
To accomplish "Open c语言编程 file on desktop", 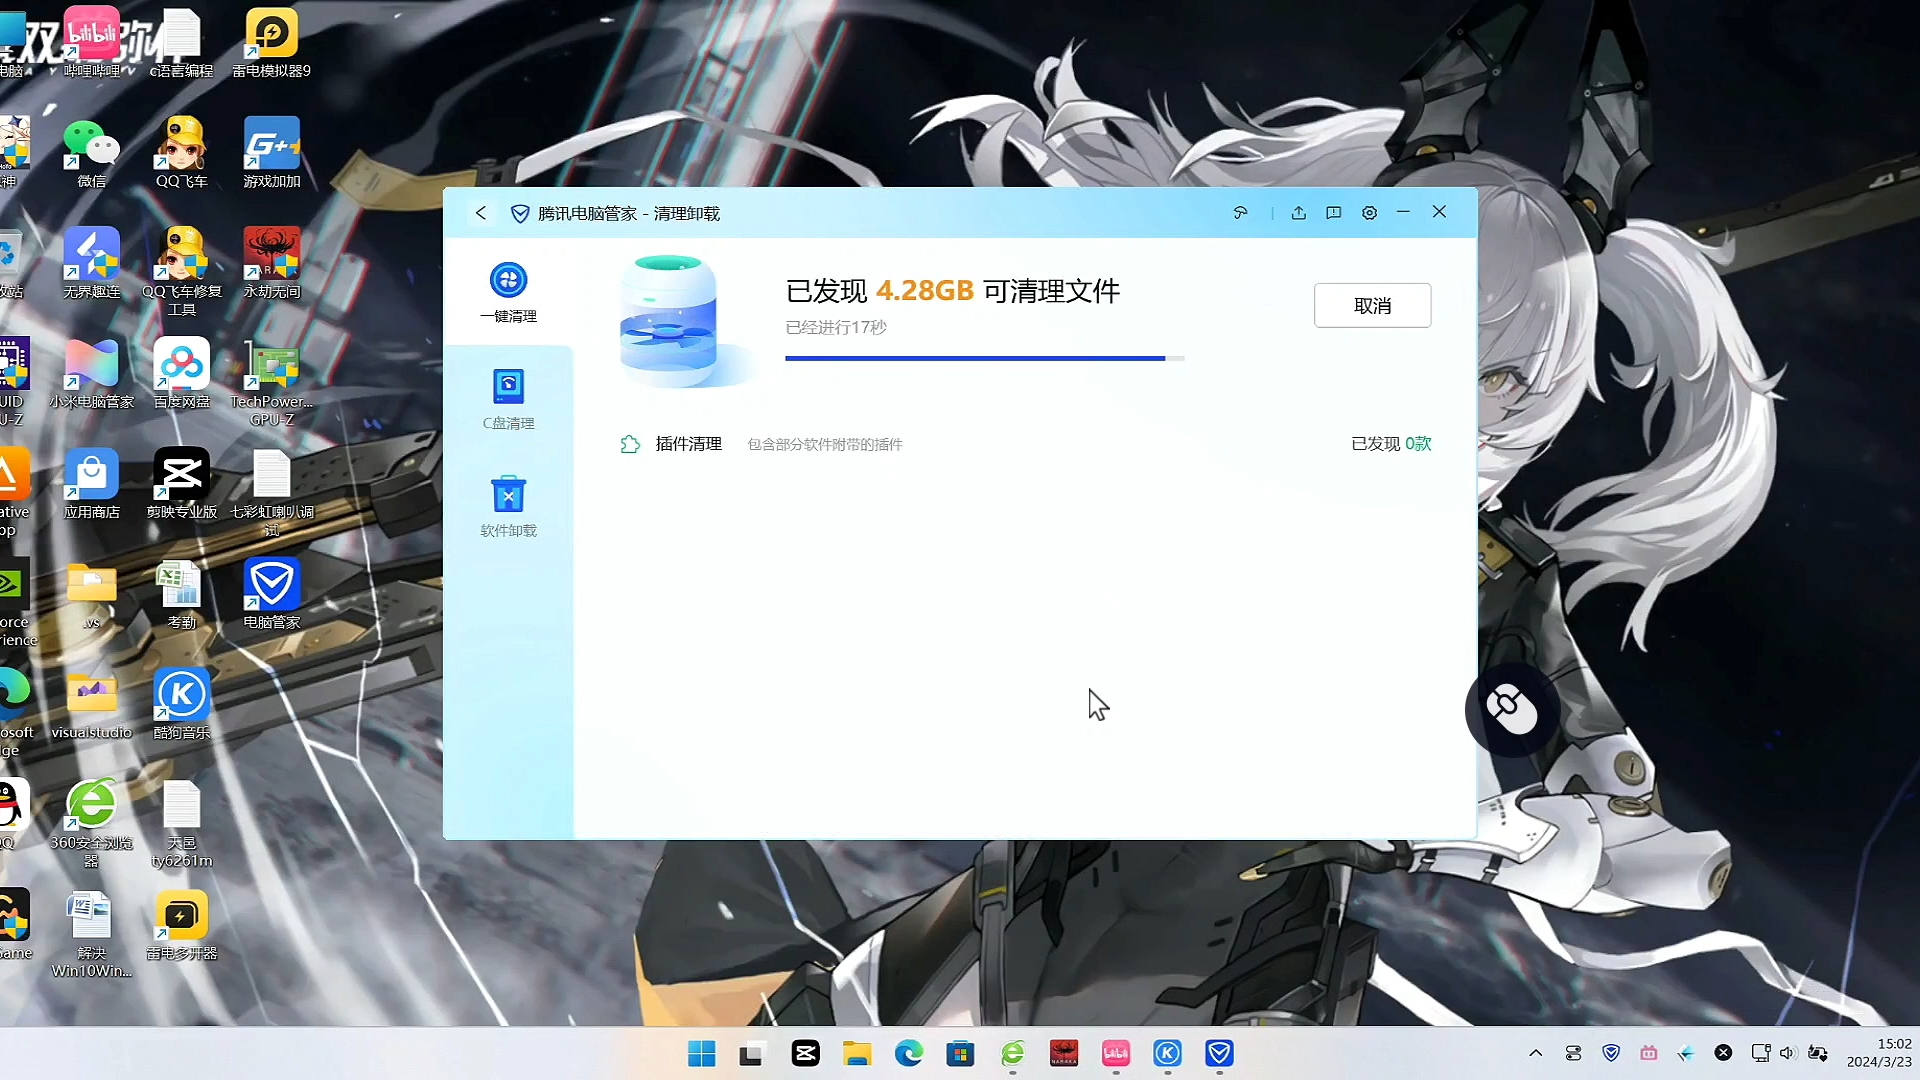I will (181, 42).
